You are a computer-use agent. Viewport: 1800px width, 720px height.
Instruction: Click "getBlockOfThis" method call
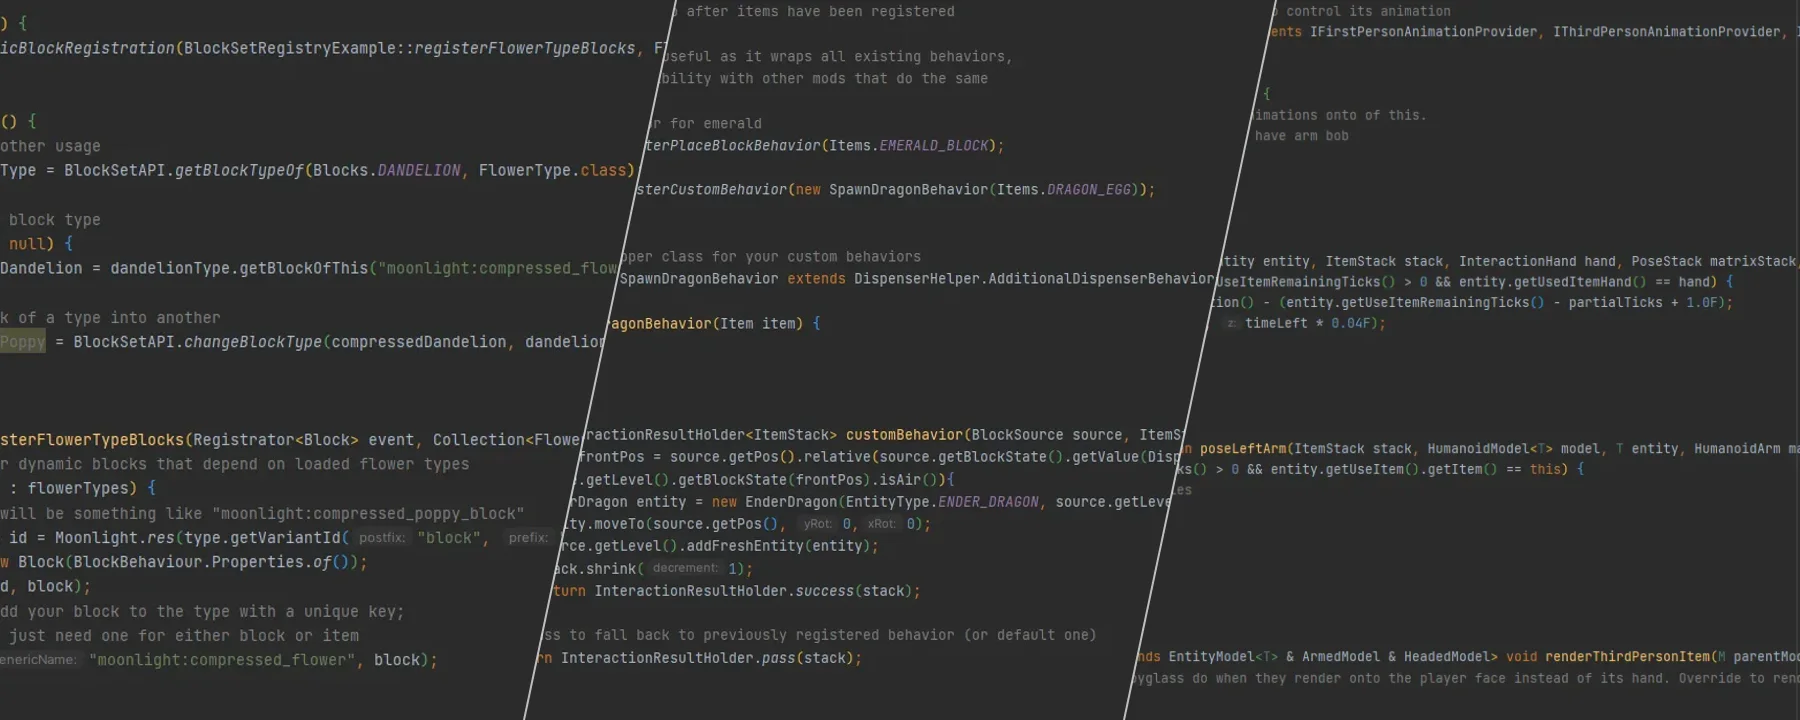point(304,268)
